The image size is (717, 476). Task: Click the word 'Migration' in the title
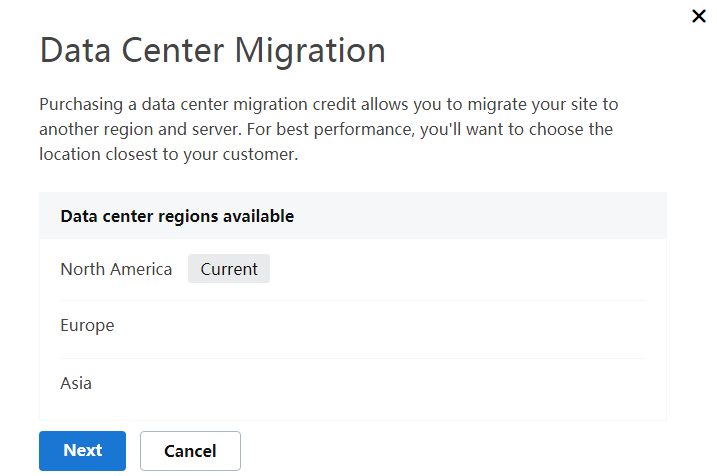pyautogui.click(x=311, y=51)
